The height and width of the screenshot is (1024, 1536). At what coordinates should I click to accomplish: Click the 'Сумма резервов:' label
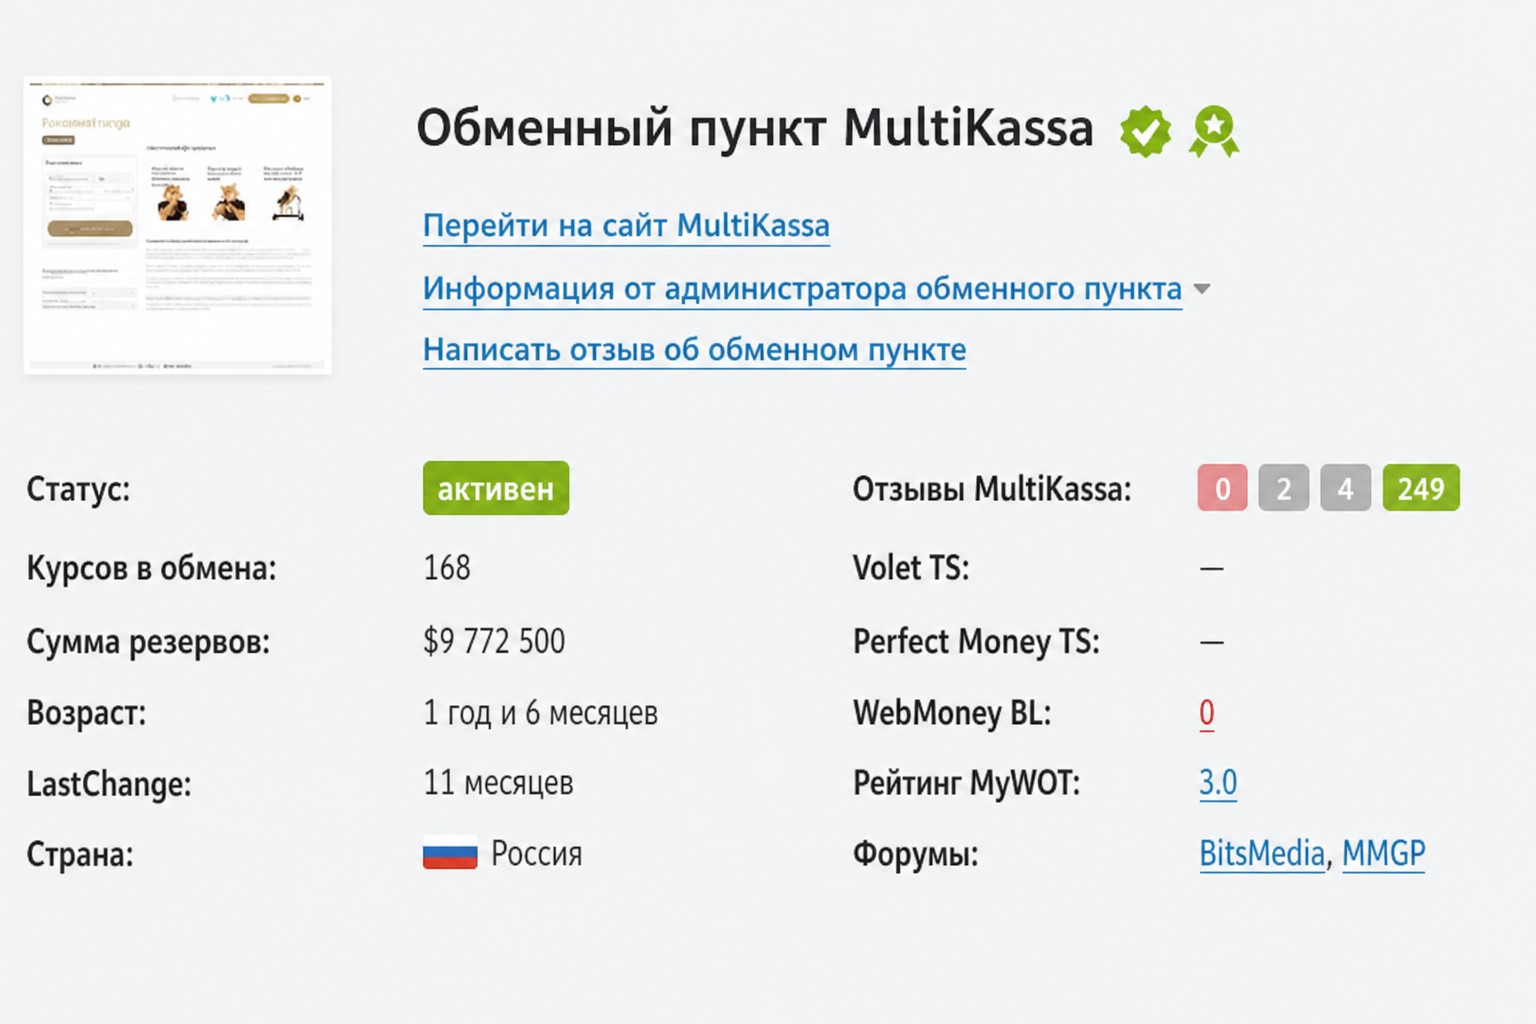[x=148, y=642]
